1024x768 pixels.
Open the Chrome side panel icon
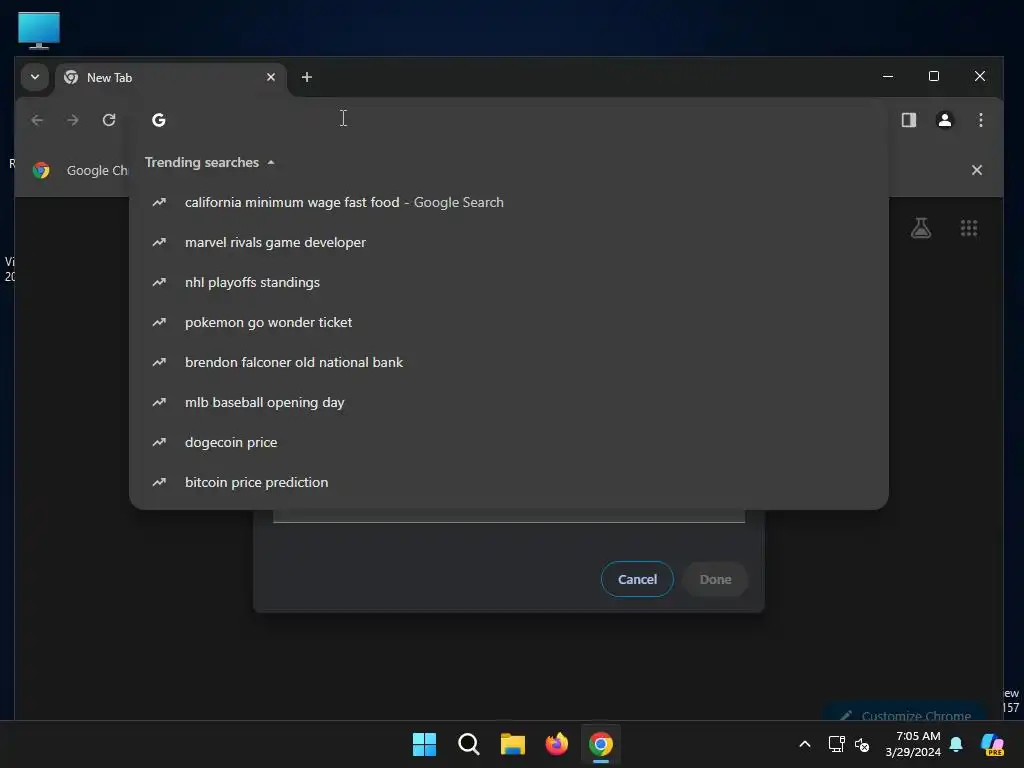point(908,120)
